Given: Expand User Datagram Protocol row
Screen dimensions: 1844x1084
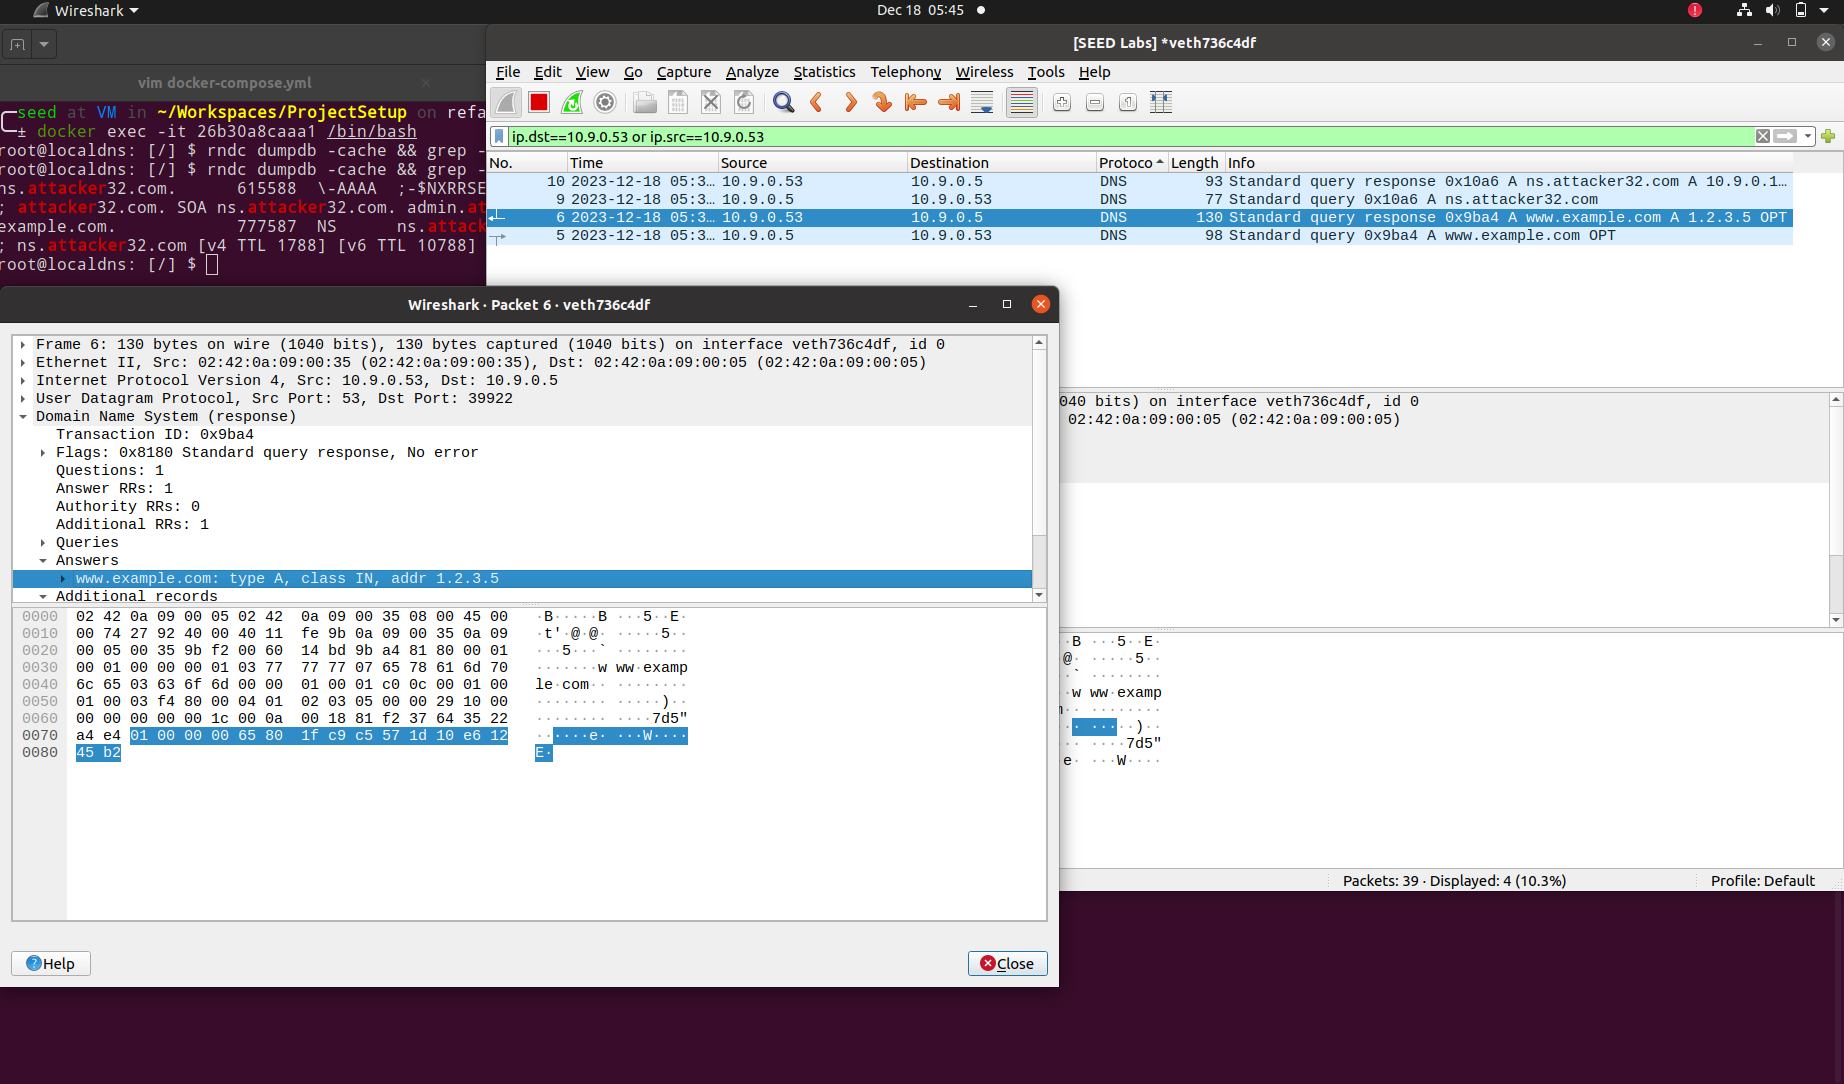Looking at the screenshot, I should (x=23, y=399).
